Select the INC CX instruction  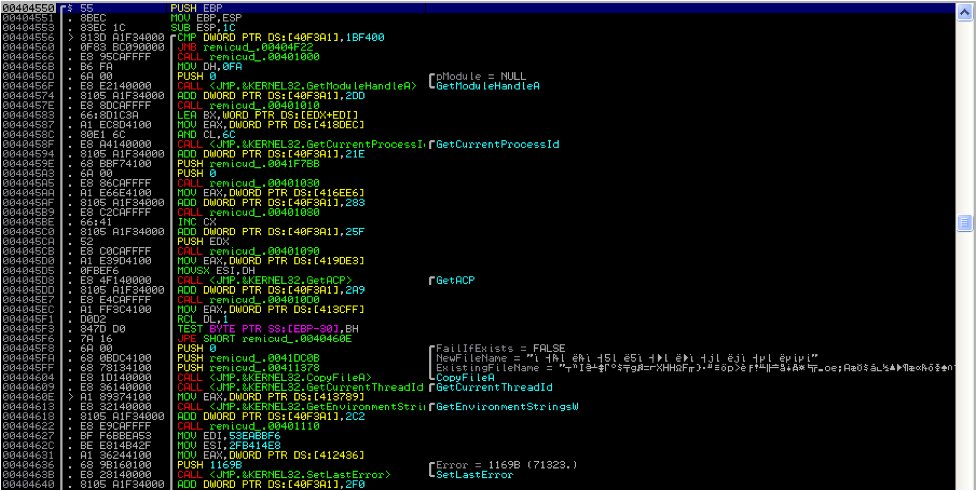pyautogui.click(x=196, y=222)
